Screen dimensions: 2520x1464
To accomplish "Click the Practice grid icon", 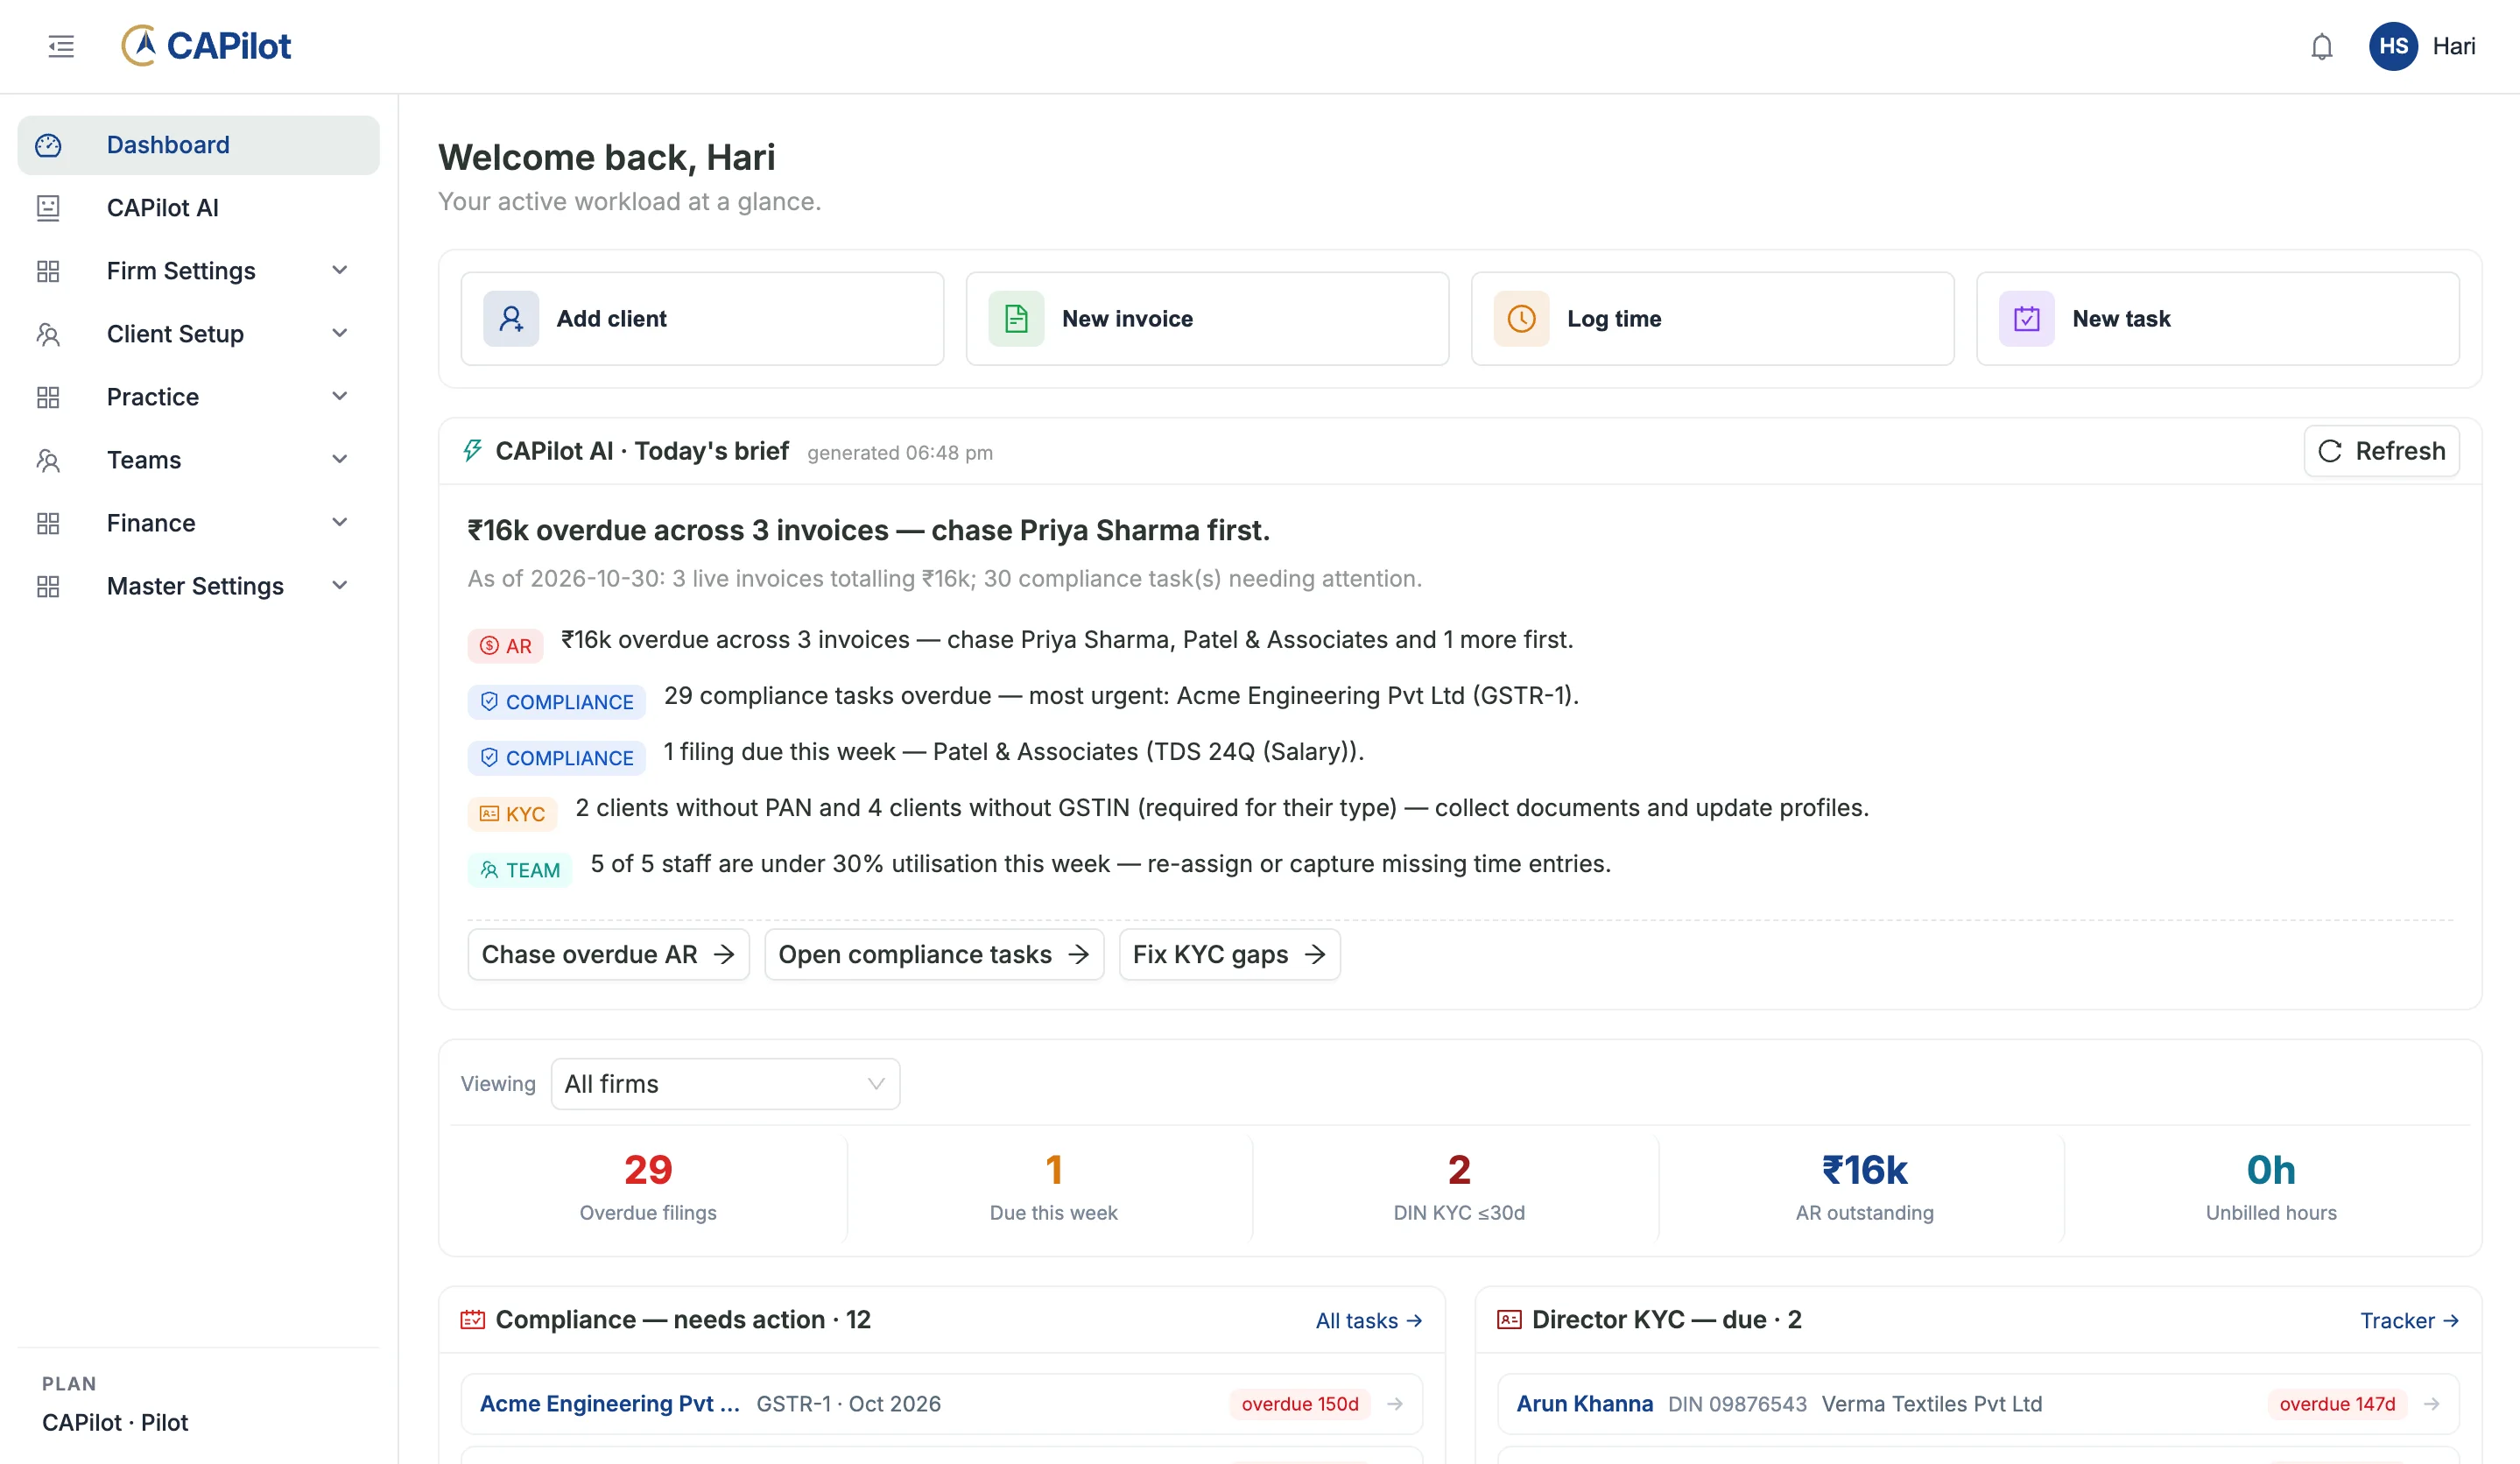I will (x=48, y=397).
